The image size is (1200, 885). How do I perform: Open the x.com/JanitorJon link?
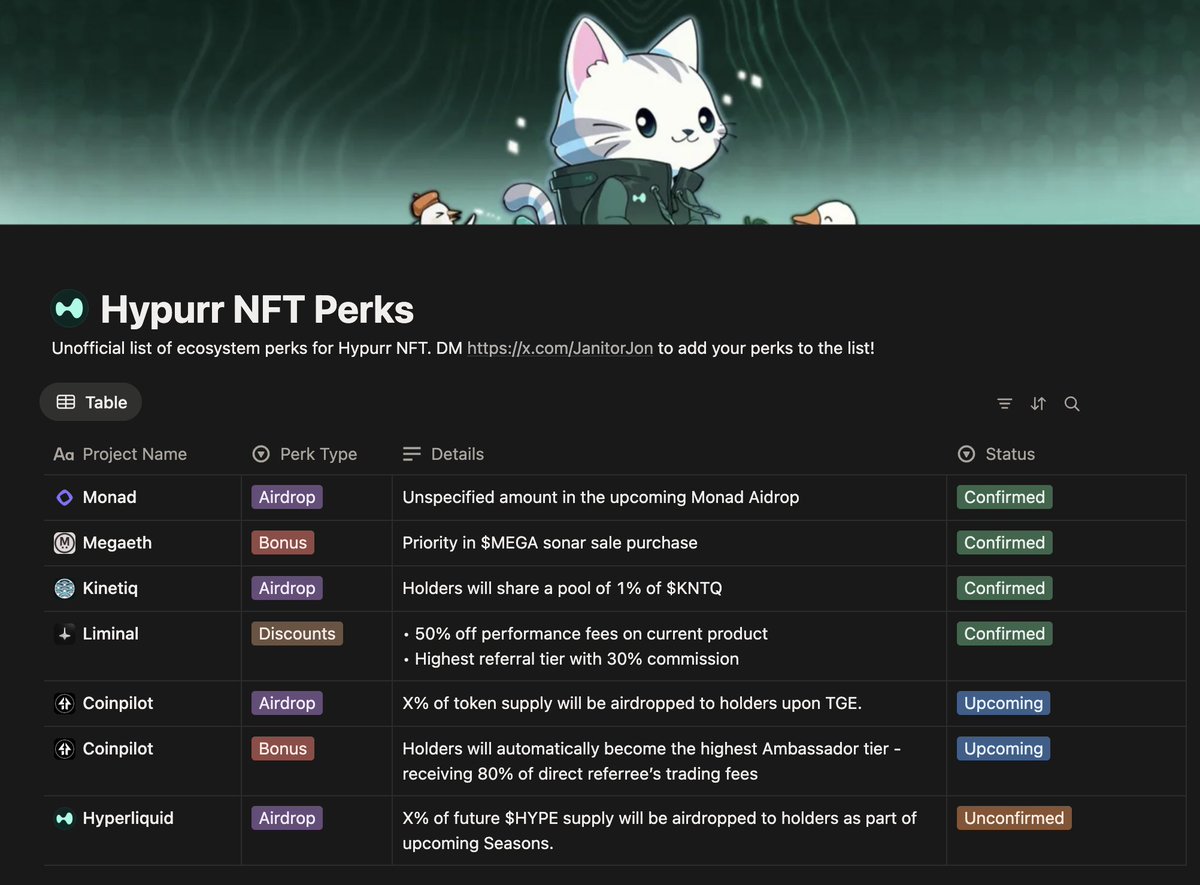point(560,349)
